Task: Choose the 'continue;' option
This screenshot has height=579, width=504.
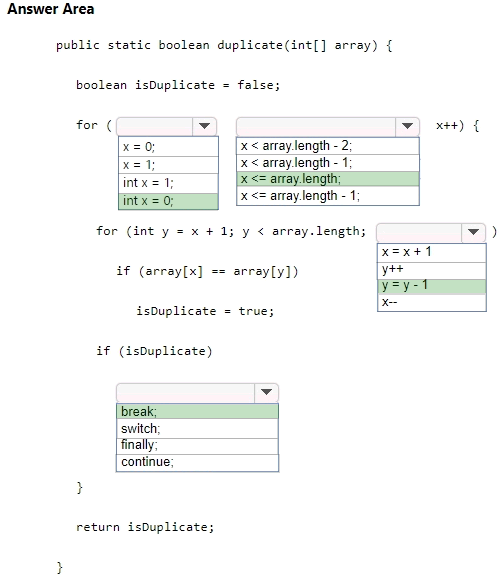Action: [x=198, y=463]
